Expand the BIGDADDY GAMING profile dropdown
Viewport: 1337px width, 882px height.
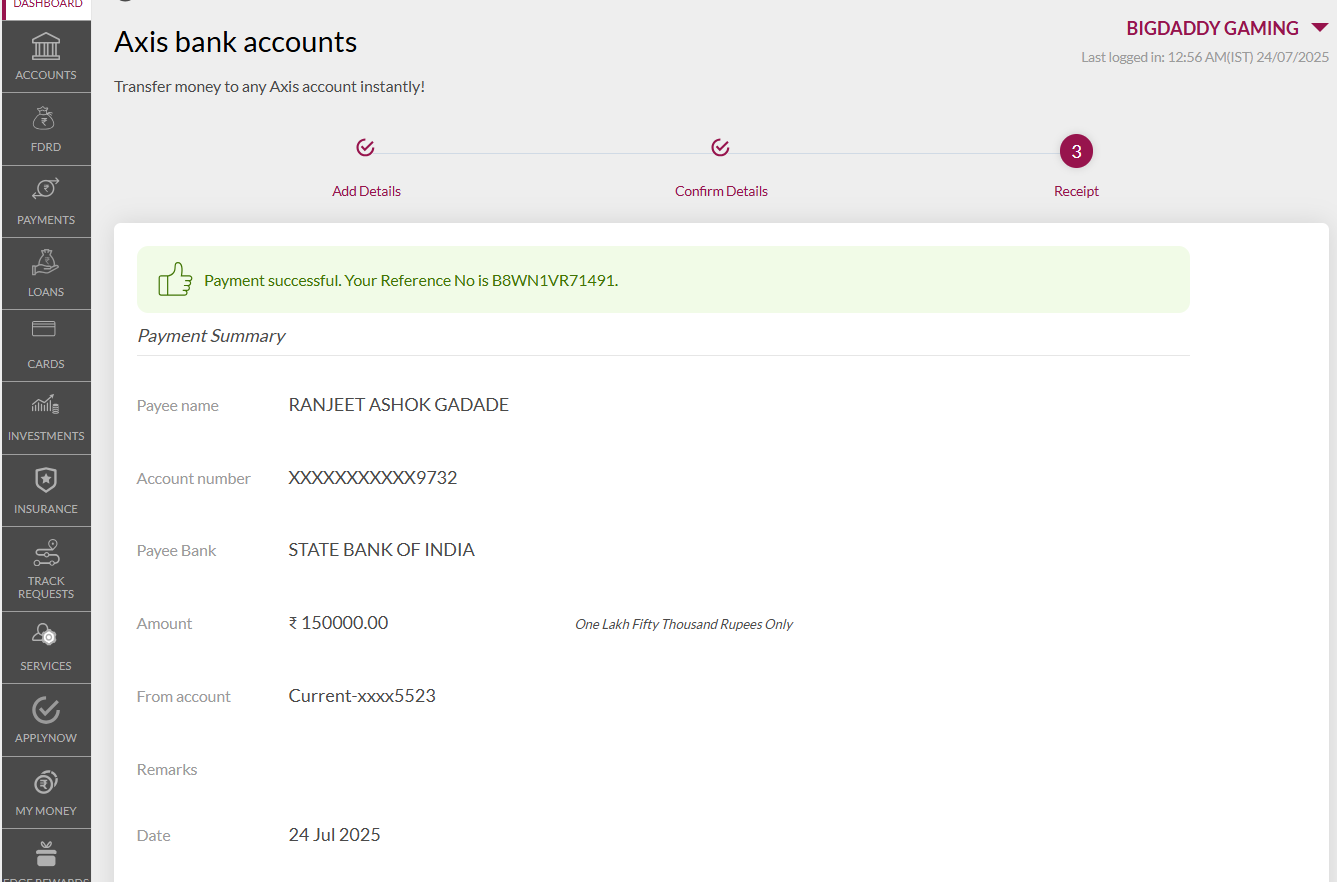pyautogui.click(x=1226, y=28)
